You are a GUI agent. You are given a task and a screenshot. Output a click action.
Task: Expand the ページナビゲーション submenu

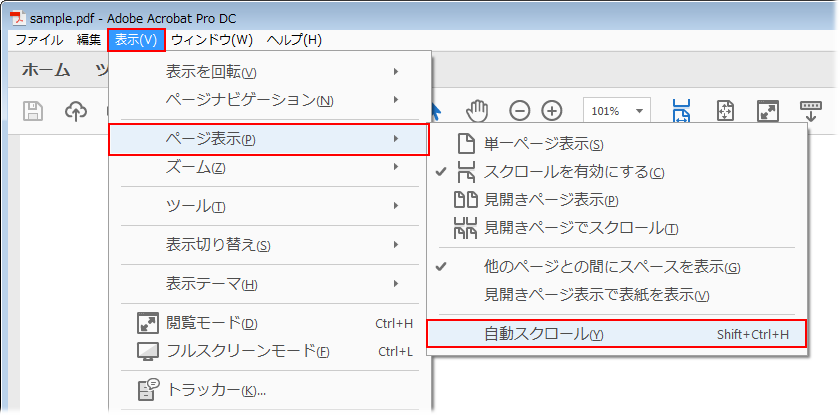click(269, 100)
